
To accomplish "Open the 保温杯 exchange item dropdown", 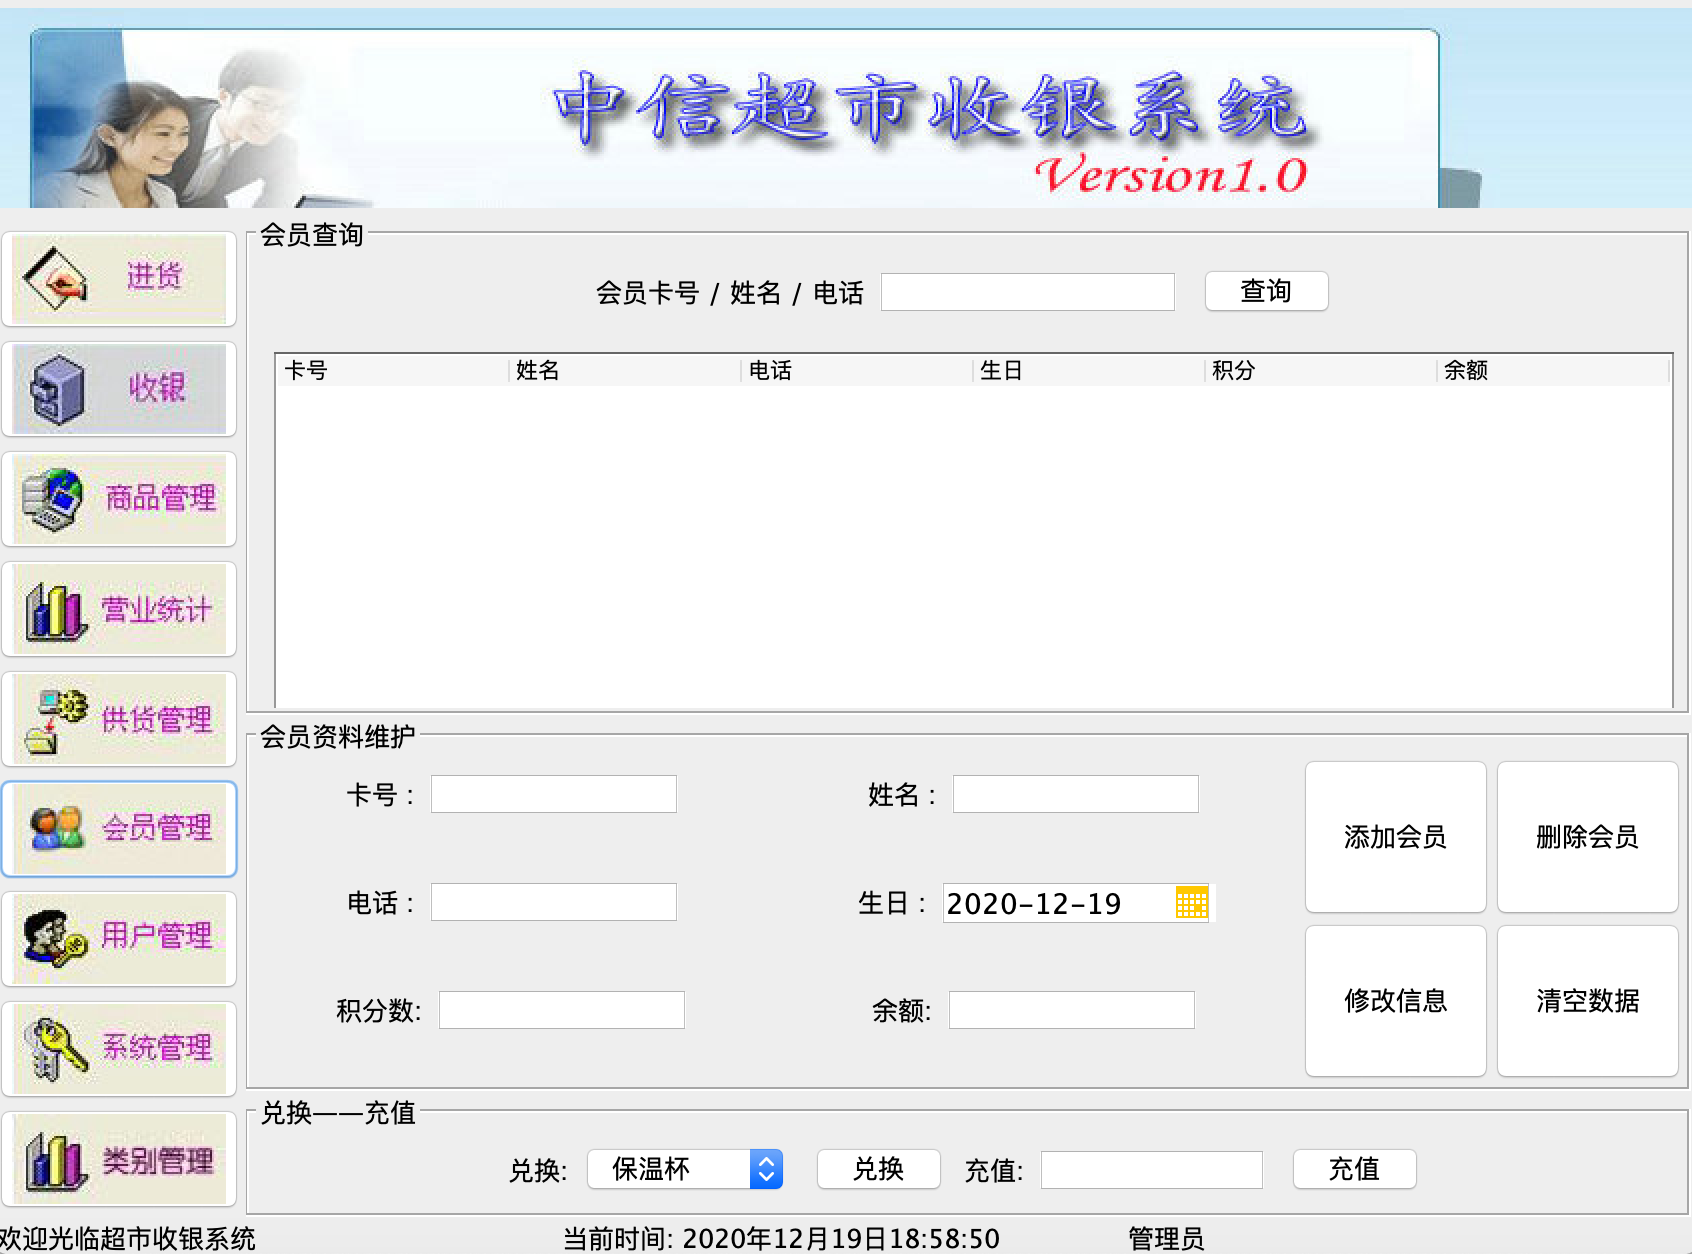I will coord(665,1168).
